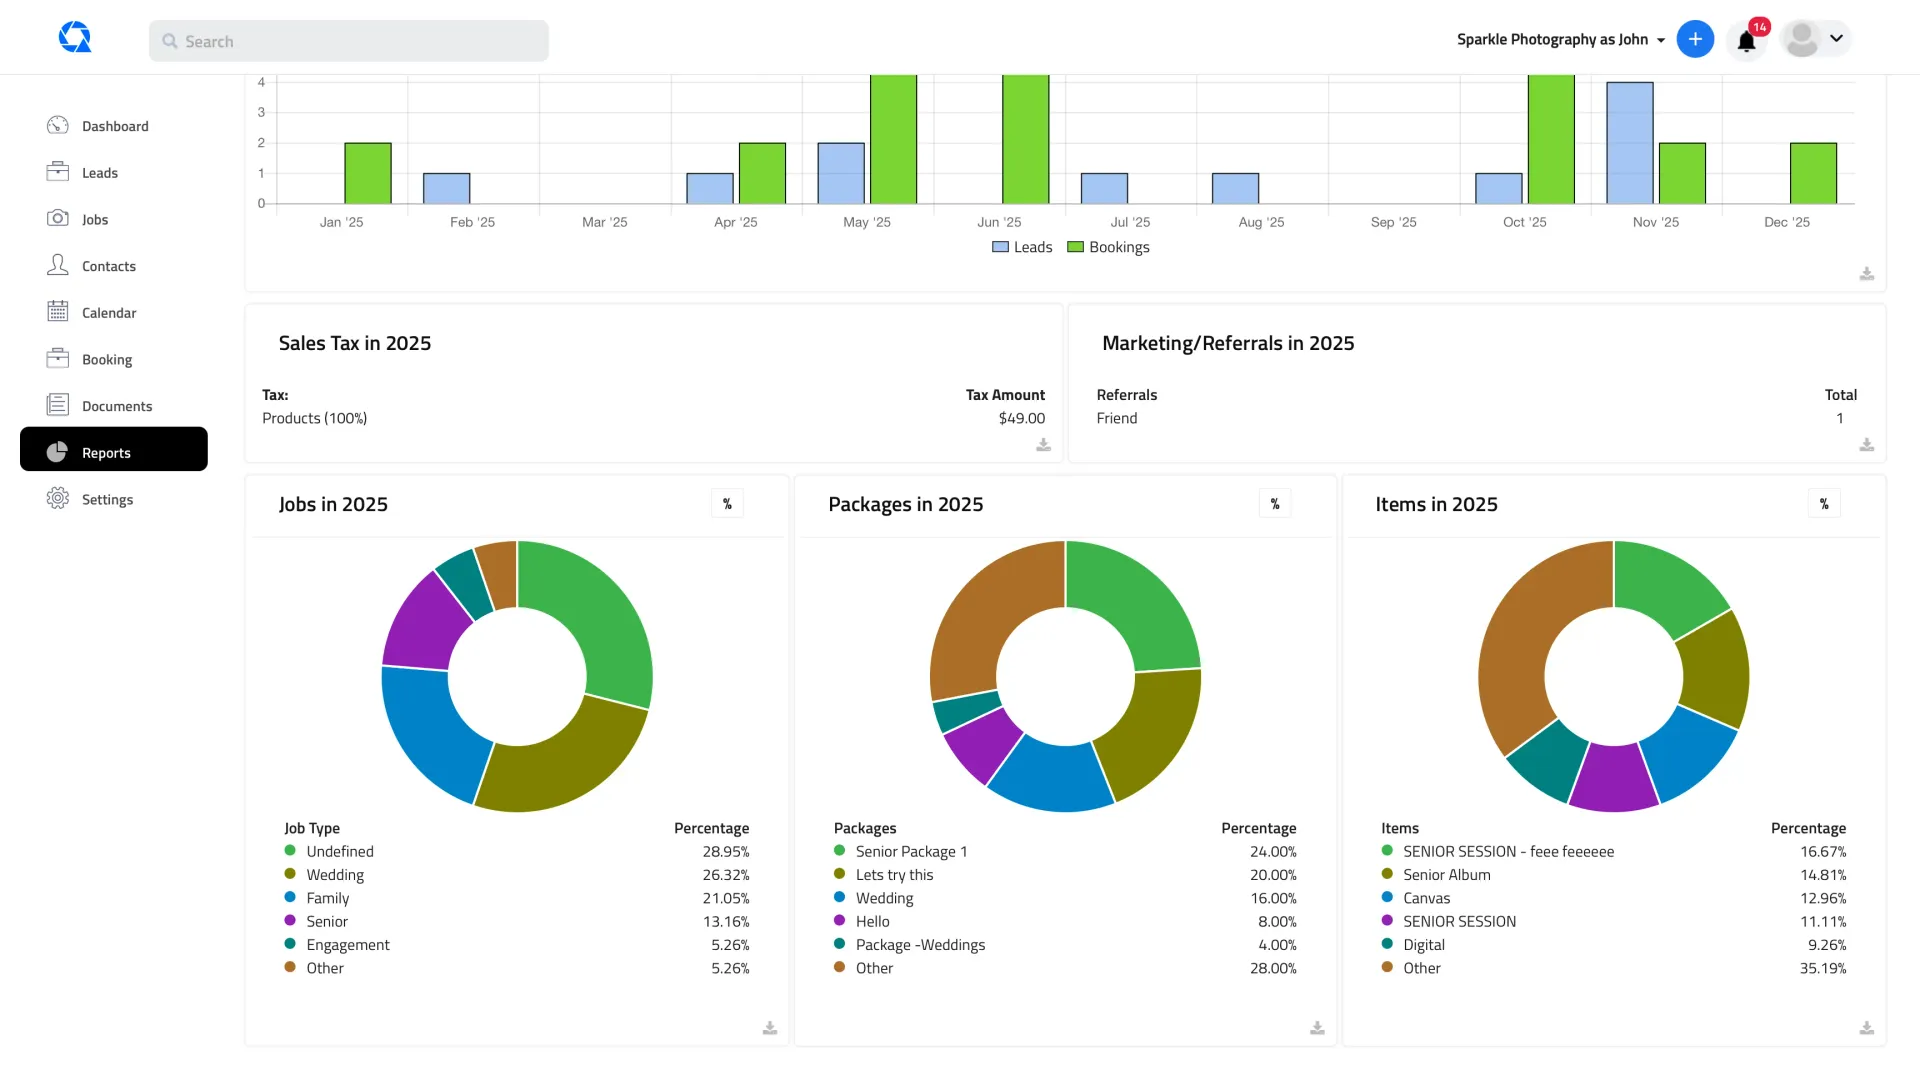Viewport: 1920px width, 1080px height.
Task: Open the Dashboard section from the sidebar
Action: click(114, 125)
